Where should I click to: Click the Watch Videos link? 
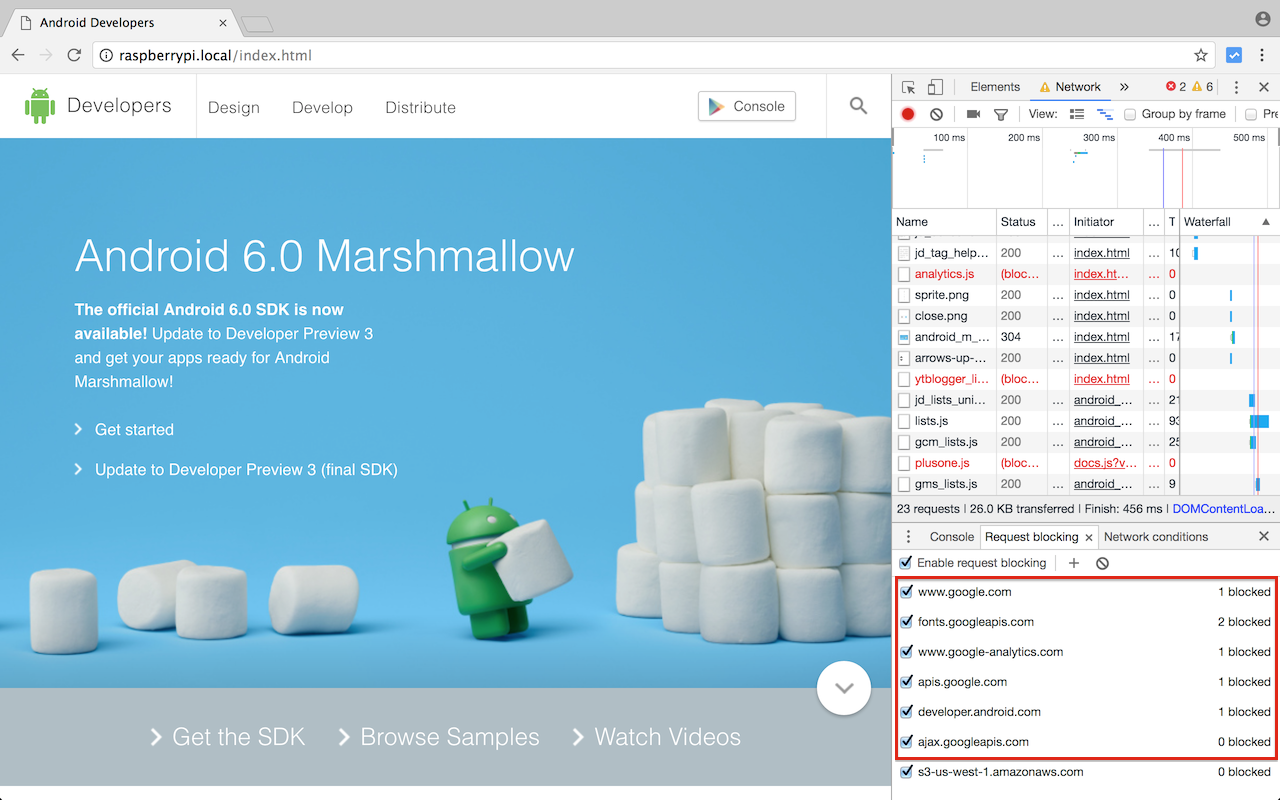[x=668, y=737]
